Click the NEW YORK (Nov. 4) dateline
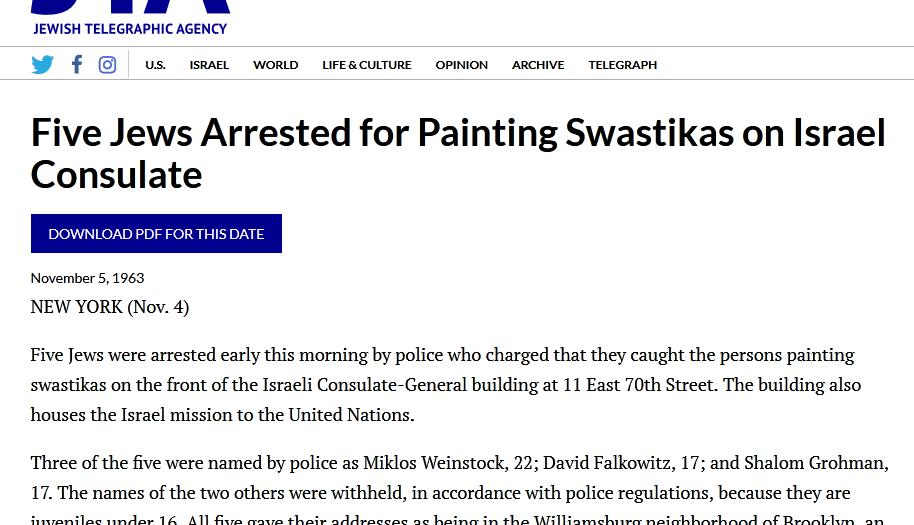The height and width of the screenshot is (525, 914). (110, 307)
